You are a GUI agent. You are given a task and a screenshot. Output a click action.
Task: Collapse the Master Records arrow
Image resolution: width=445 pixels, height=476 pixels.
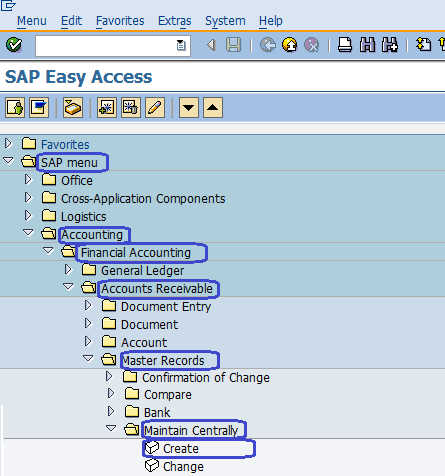(88, 358)
